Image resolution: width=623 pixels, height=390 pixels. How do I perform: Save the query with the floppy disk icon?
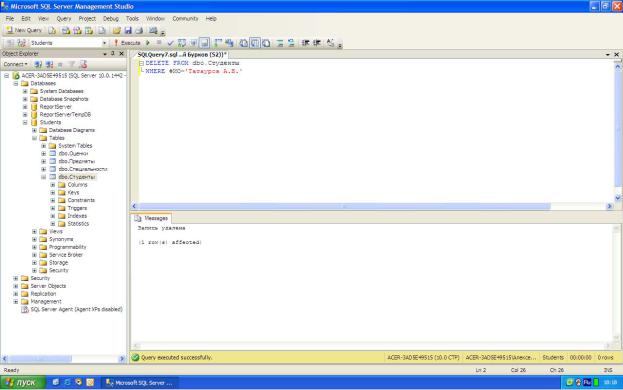point(128,31)
